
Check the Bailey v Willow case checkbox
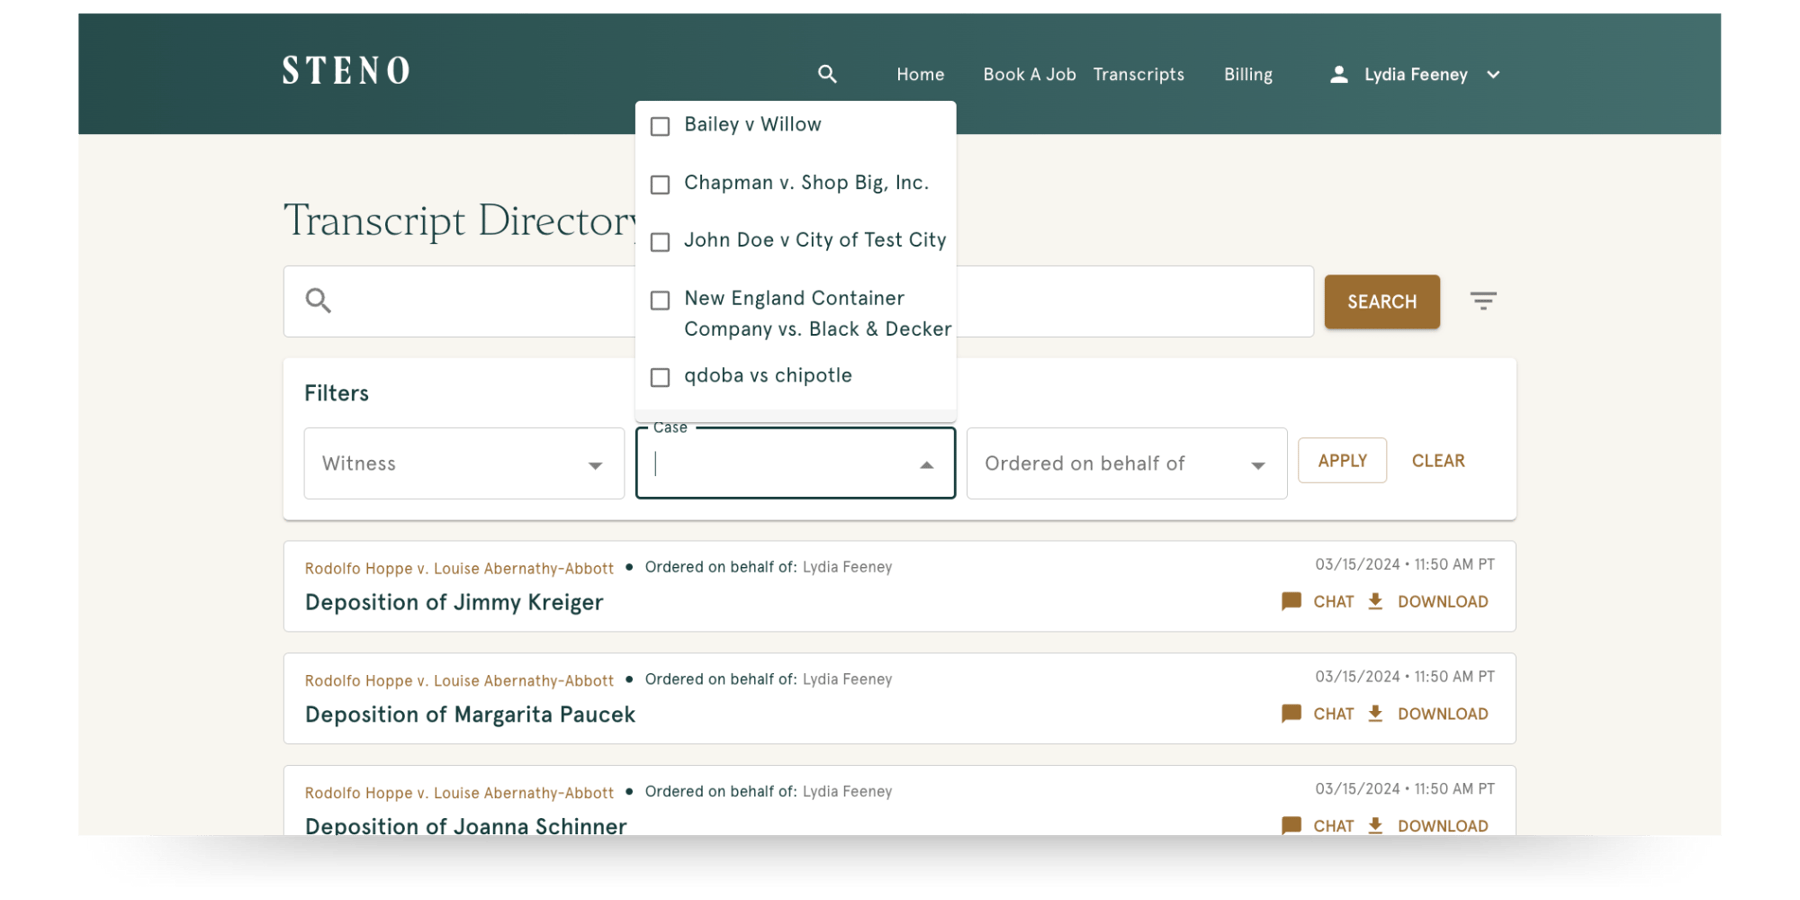660,127
